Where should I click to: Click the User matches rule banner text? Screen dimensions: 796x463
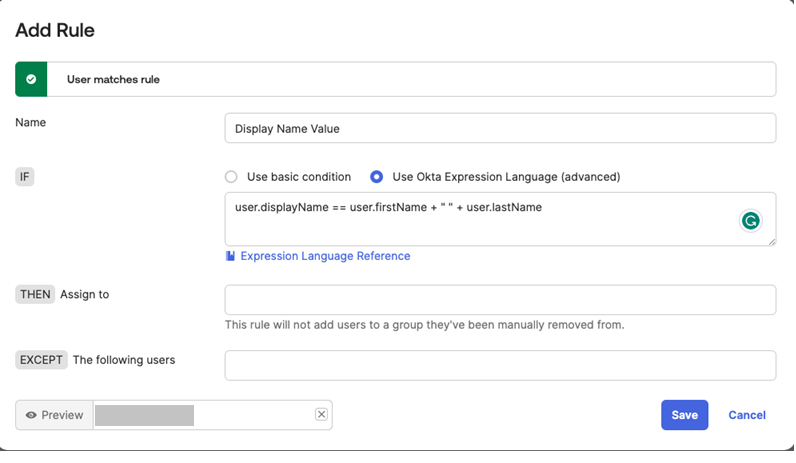(113, 79)
